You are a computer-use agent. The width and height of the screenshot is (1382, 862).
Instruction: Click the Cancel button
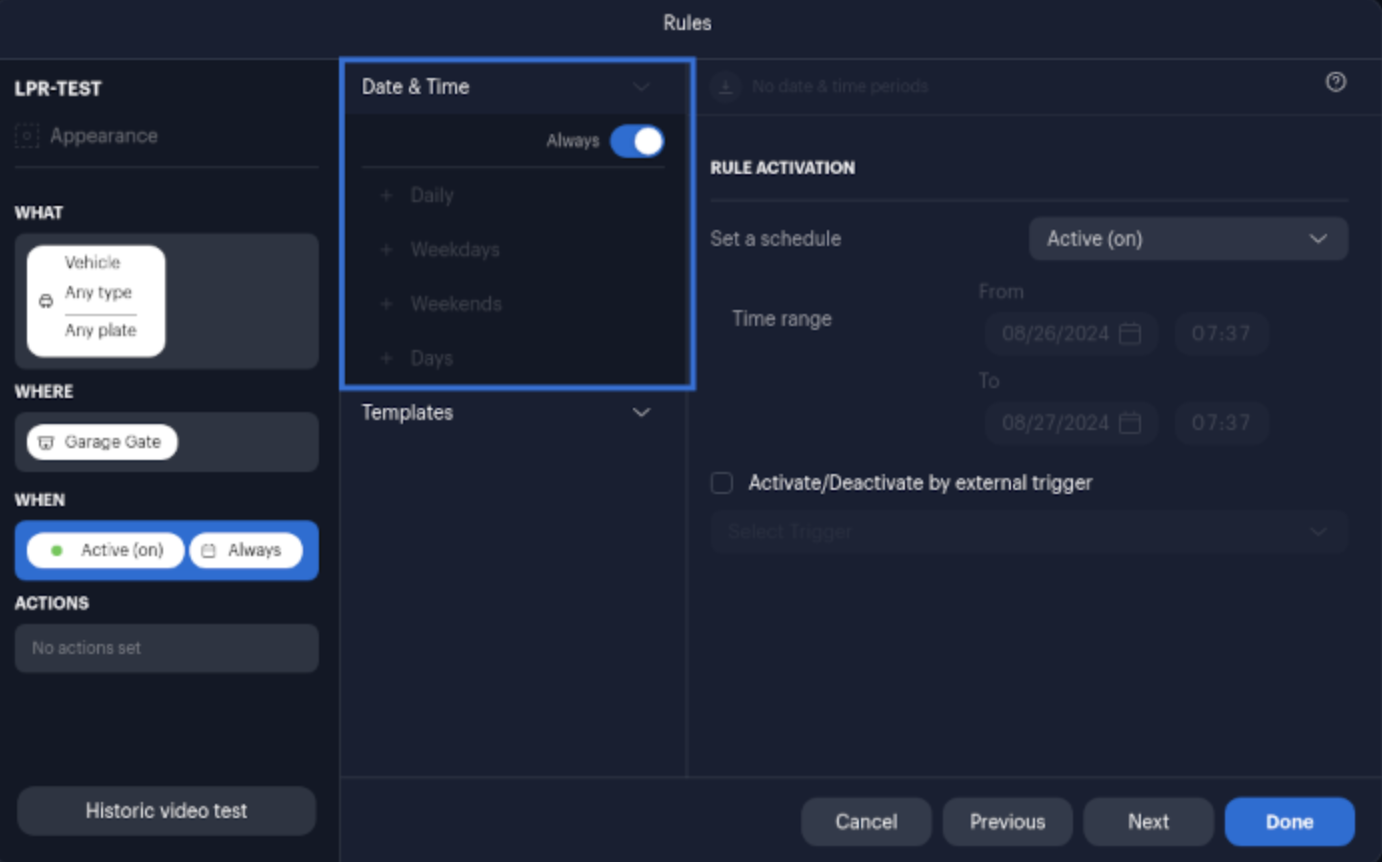click(x=866, y=822)
